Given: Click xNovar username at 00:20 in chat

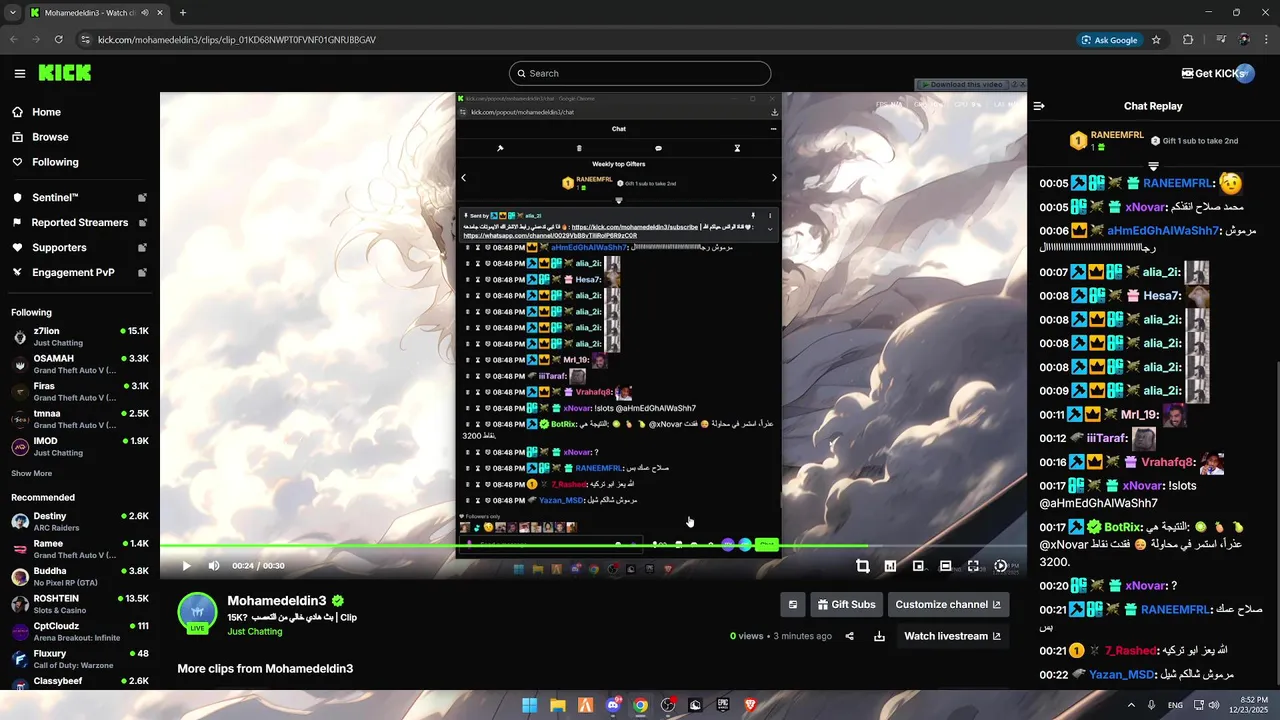Looking at the screenshot, I should [x=1144, y=586].
